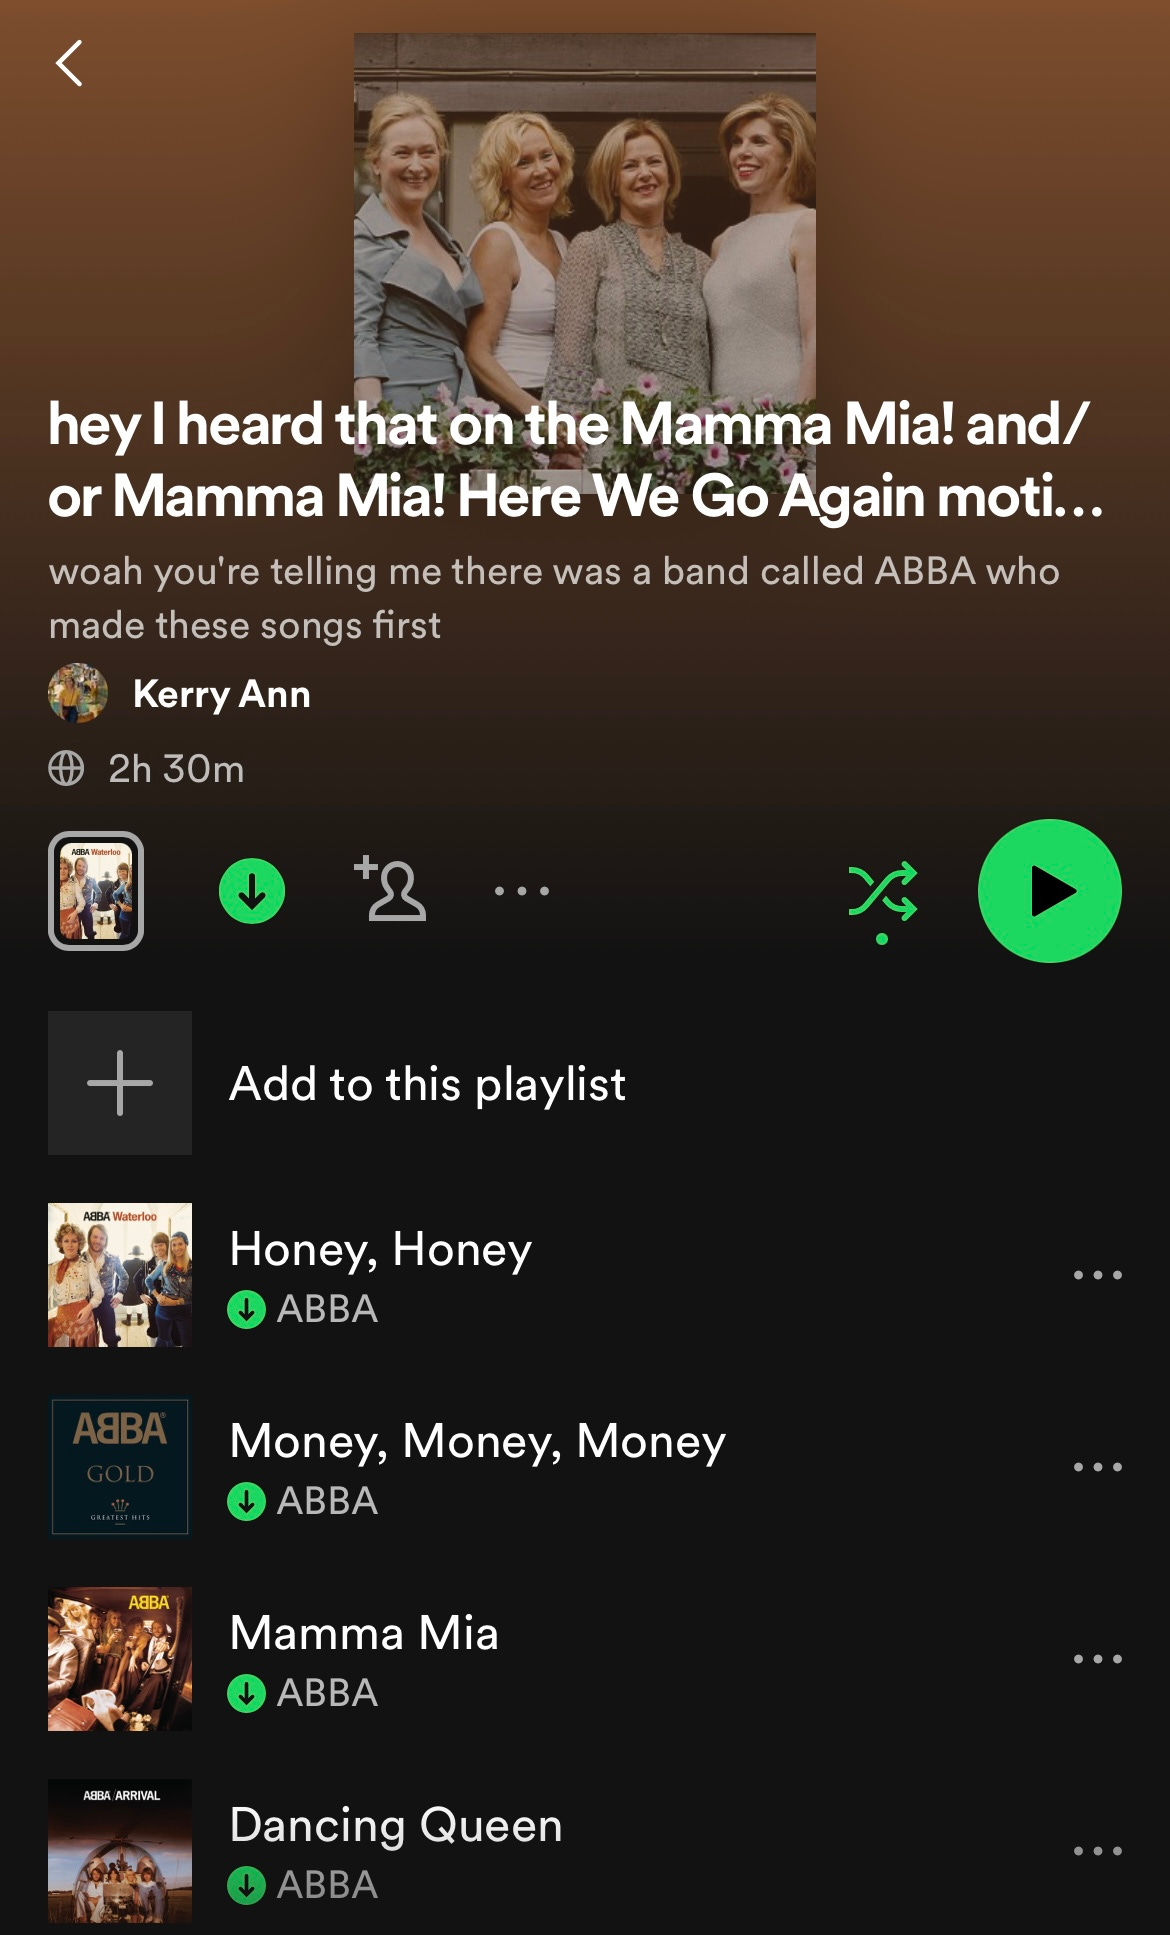Screen dimensions: 1170x1935
Task: Toggle shuffle mode on the playlist
Action: pos(882,891)
